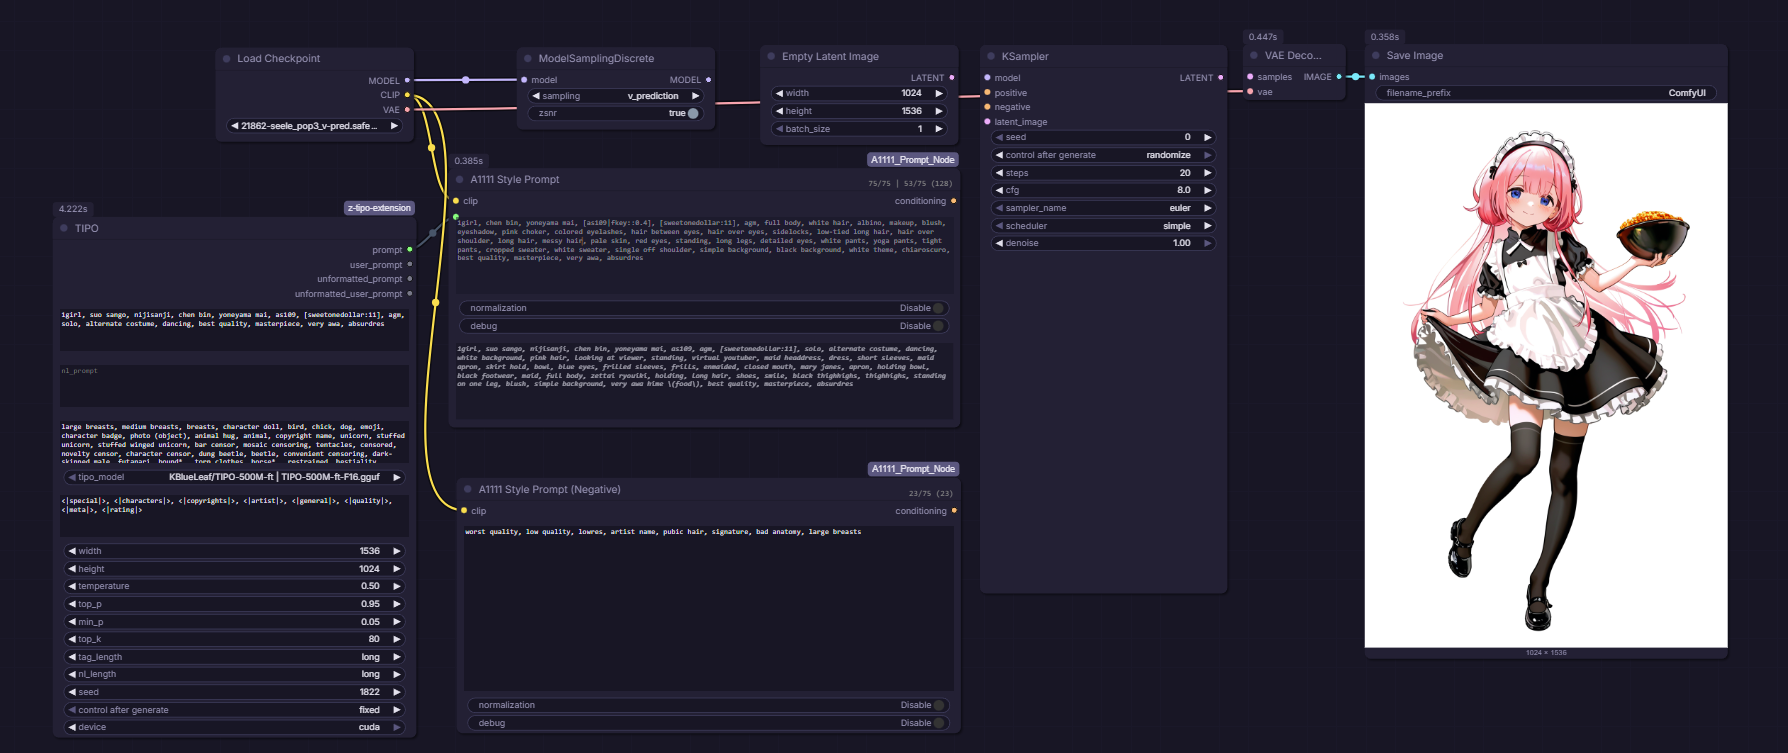Click the right arrow on KSampler steps
Viewport: 1788px width, 753px height.
click(x=1208, y=173)
